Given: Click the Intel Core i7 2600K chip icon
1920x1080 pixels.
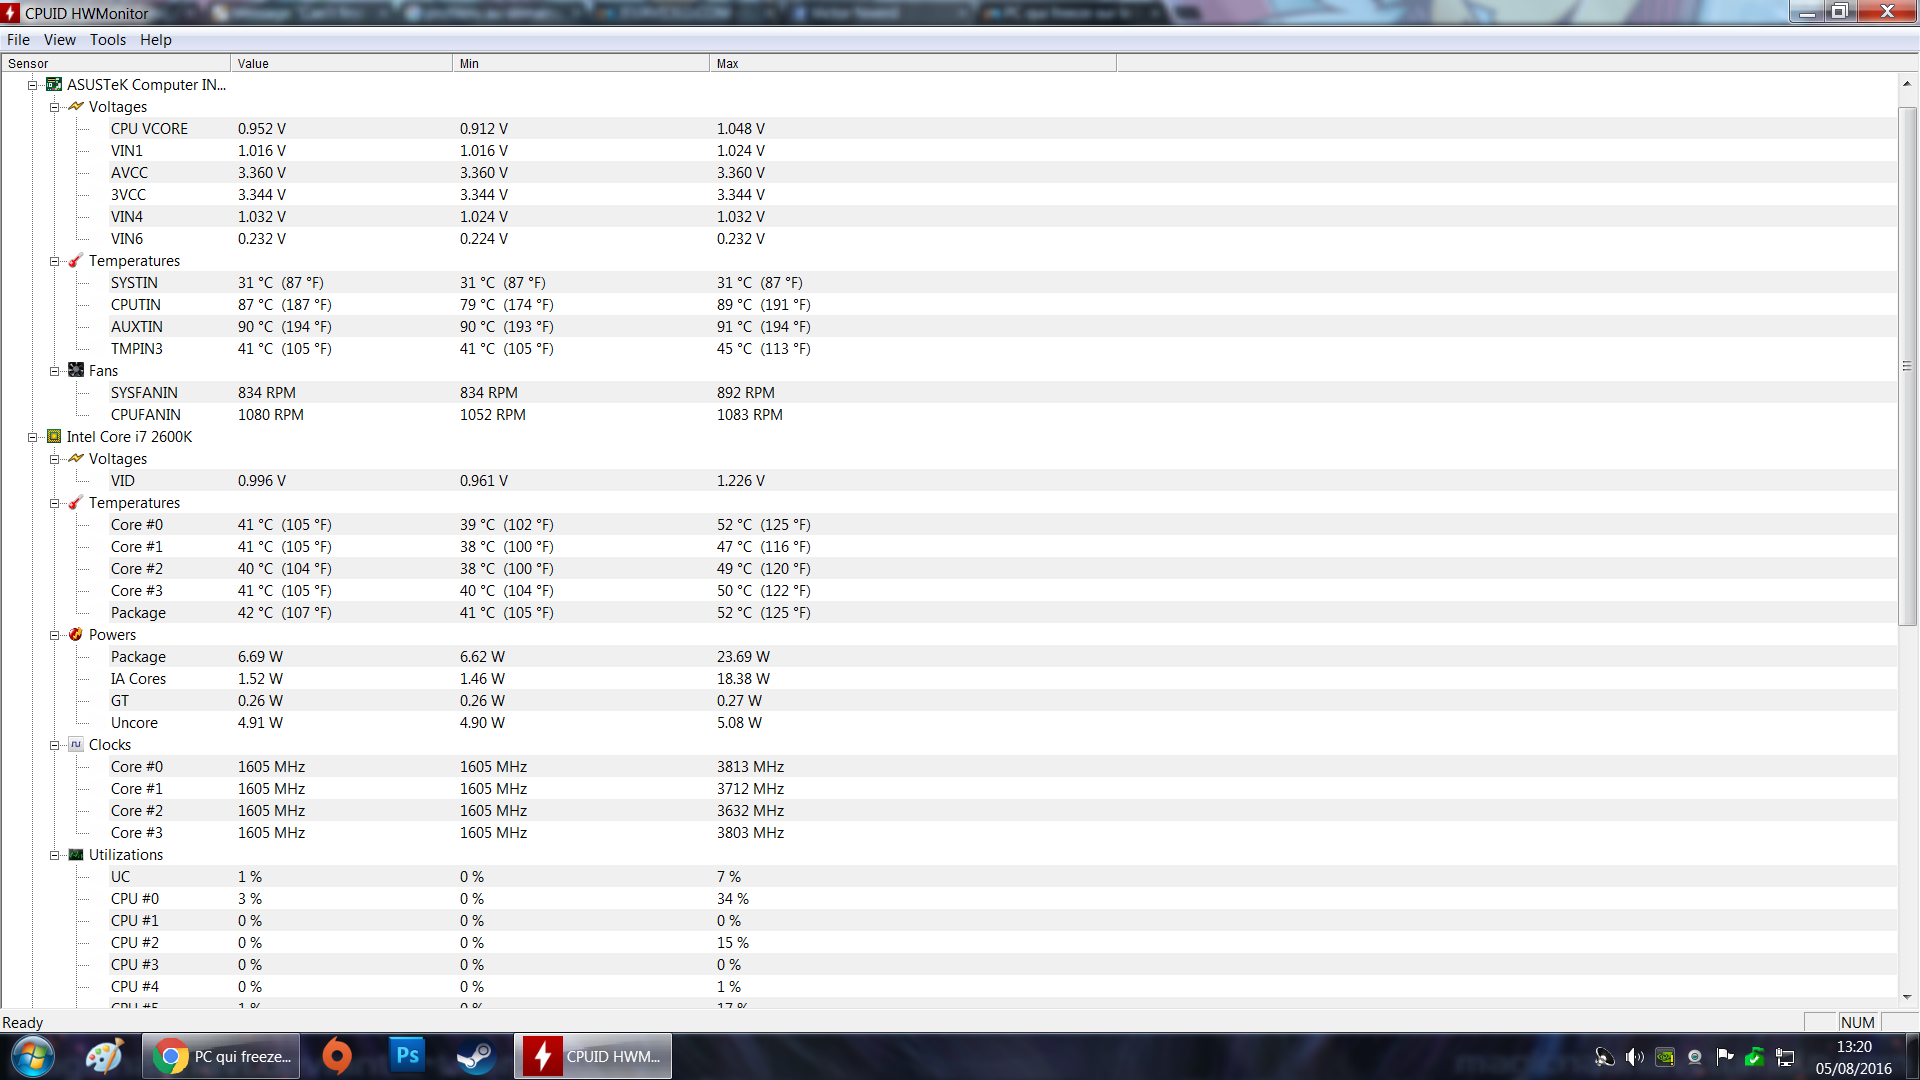Looking at the screenshot, I should click(54, 437).
